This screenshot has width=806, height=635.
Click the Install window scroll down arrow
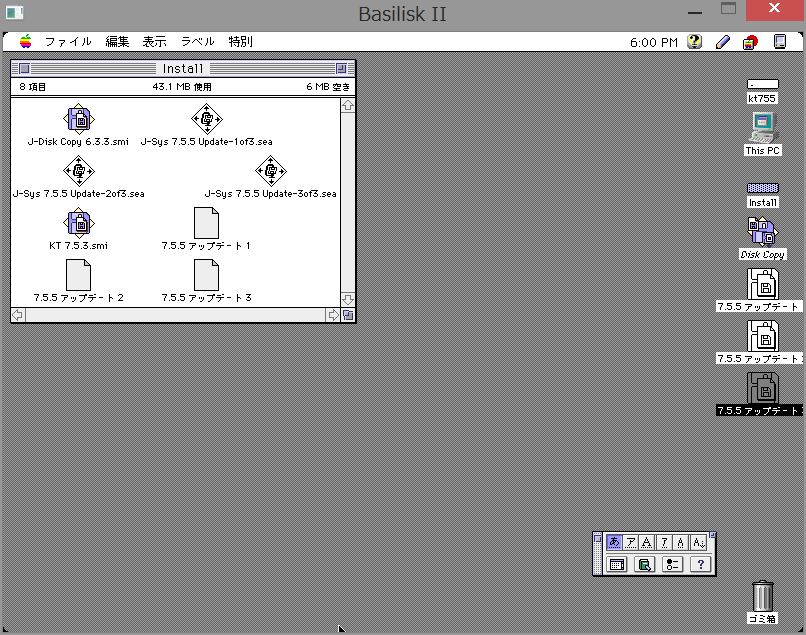point(348,300)
